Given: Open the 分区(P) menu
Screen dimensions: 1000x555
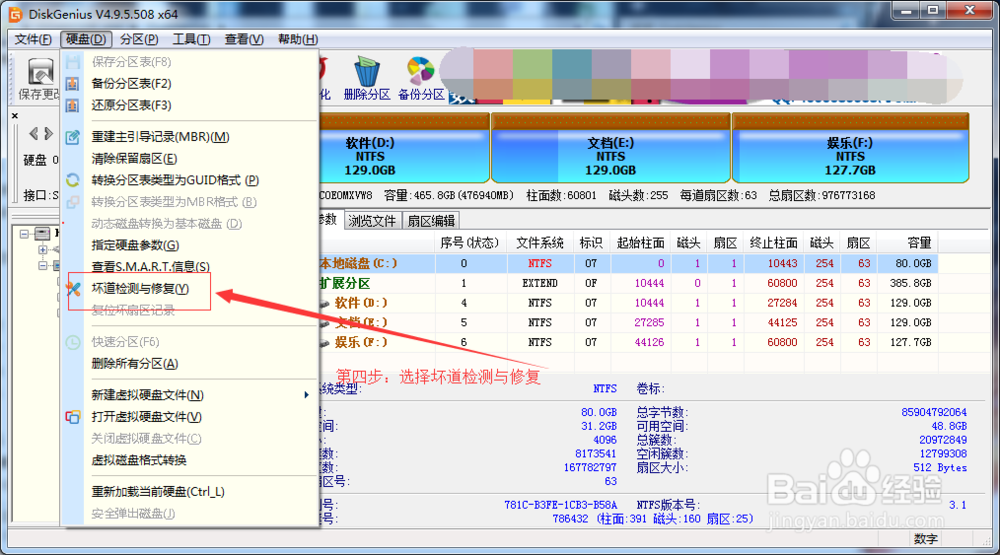Looking at the screenshot, I should pos(139,39).
